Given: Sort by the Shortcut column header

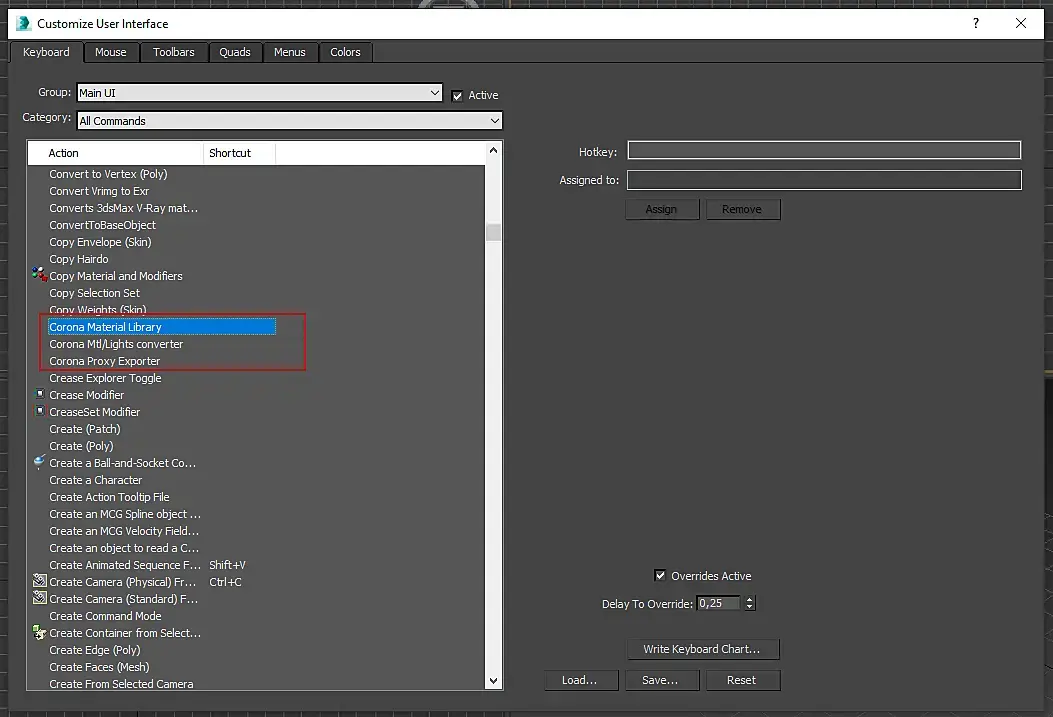Looking at the screenshot, I should point(239,153).
